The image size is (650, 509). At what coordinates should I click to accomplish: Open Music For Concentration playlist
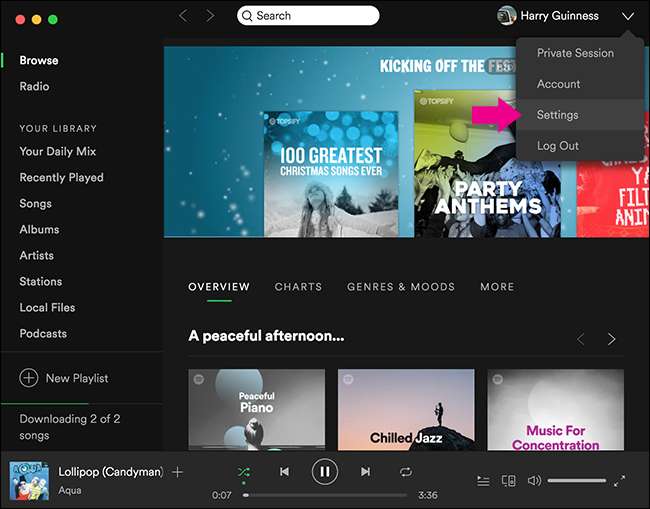(x=555, y=410)
